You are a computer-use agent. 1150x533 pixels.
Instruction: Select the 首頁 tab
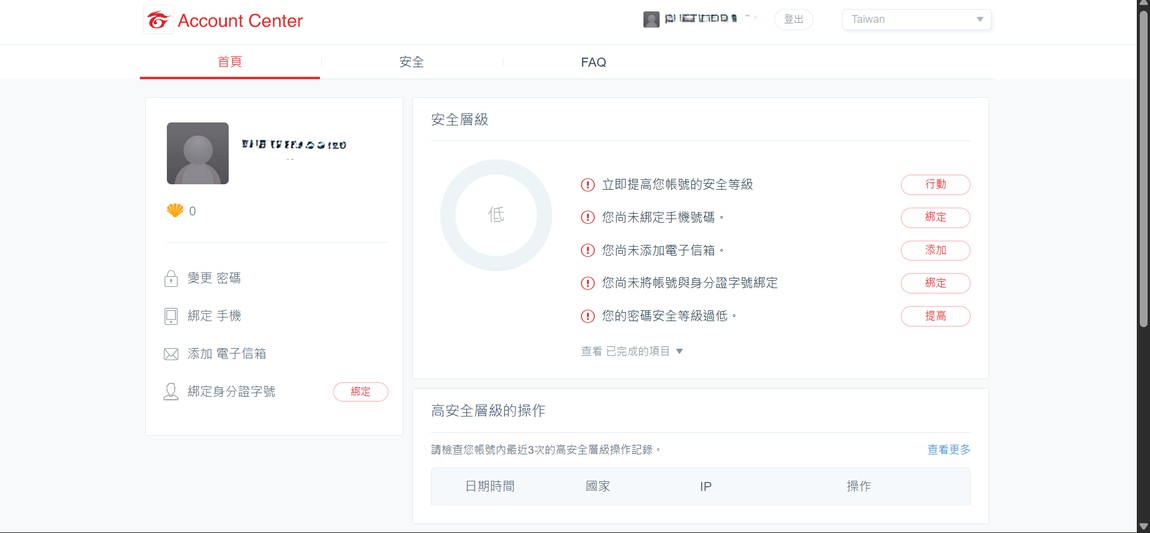pyautogui.click(x=230, y=62)
